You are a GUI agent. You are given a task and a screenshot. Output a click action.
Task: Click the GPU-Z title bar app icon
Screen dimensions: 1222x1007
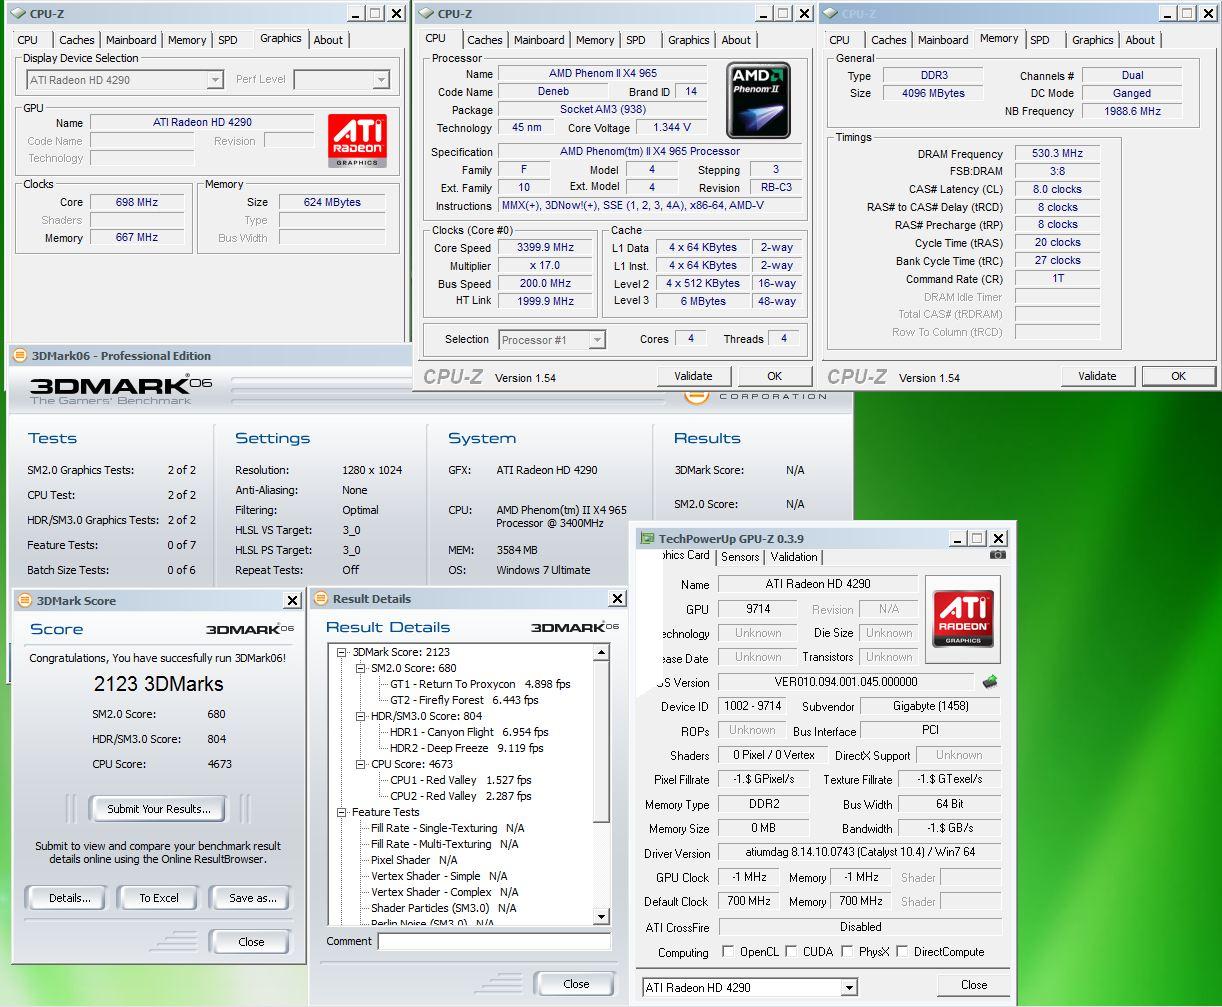click(648, 539)
